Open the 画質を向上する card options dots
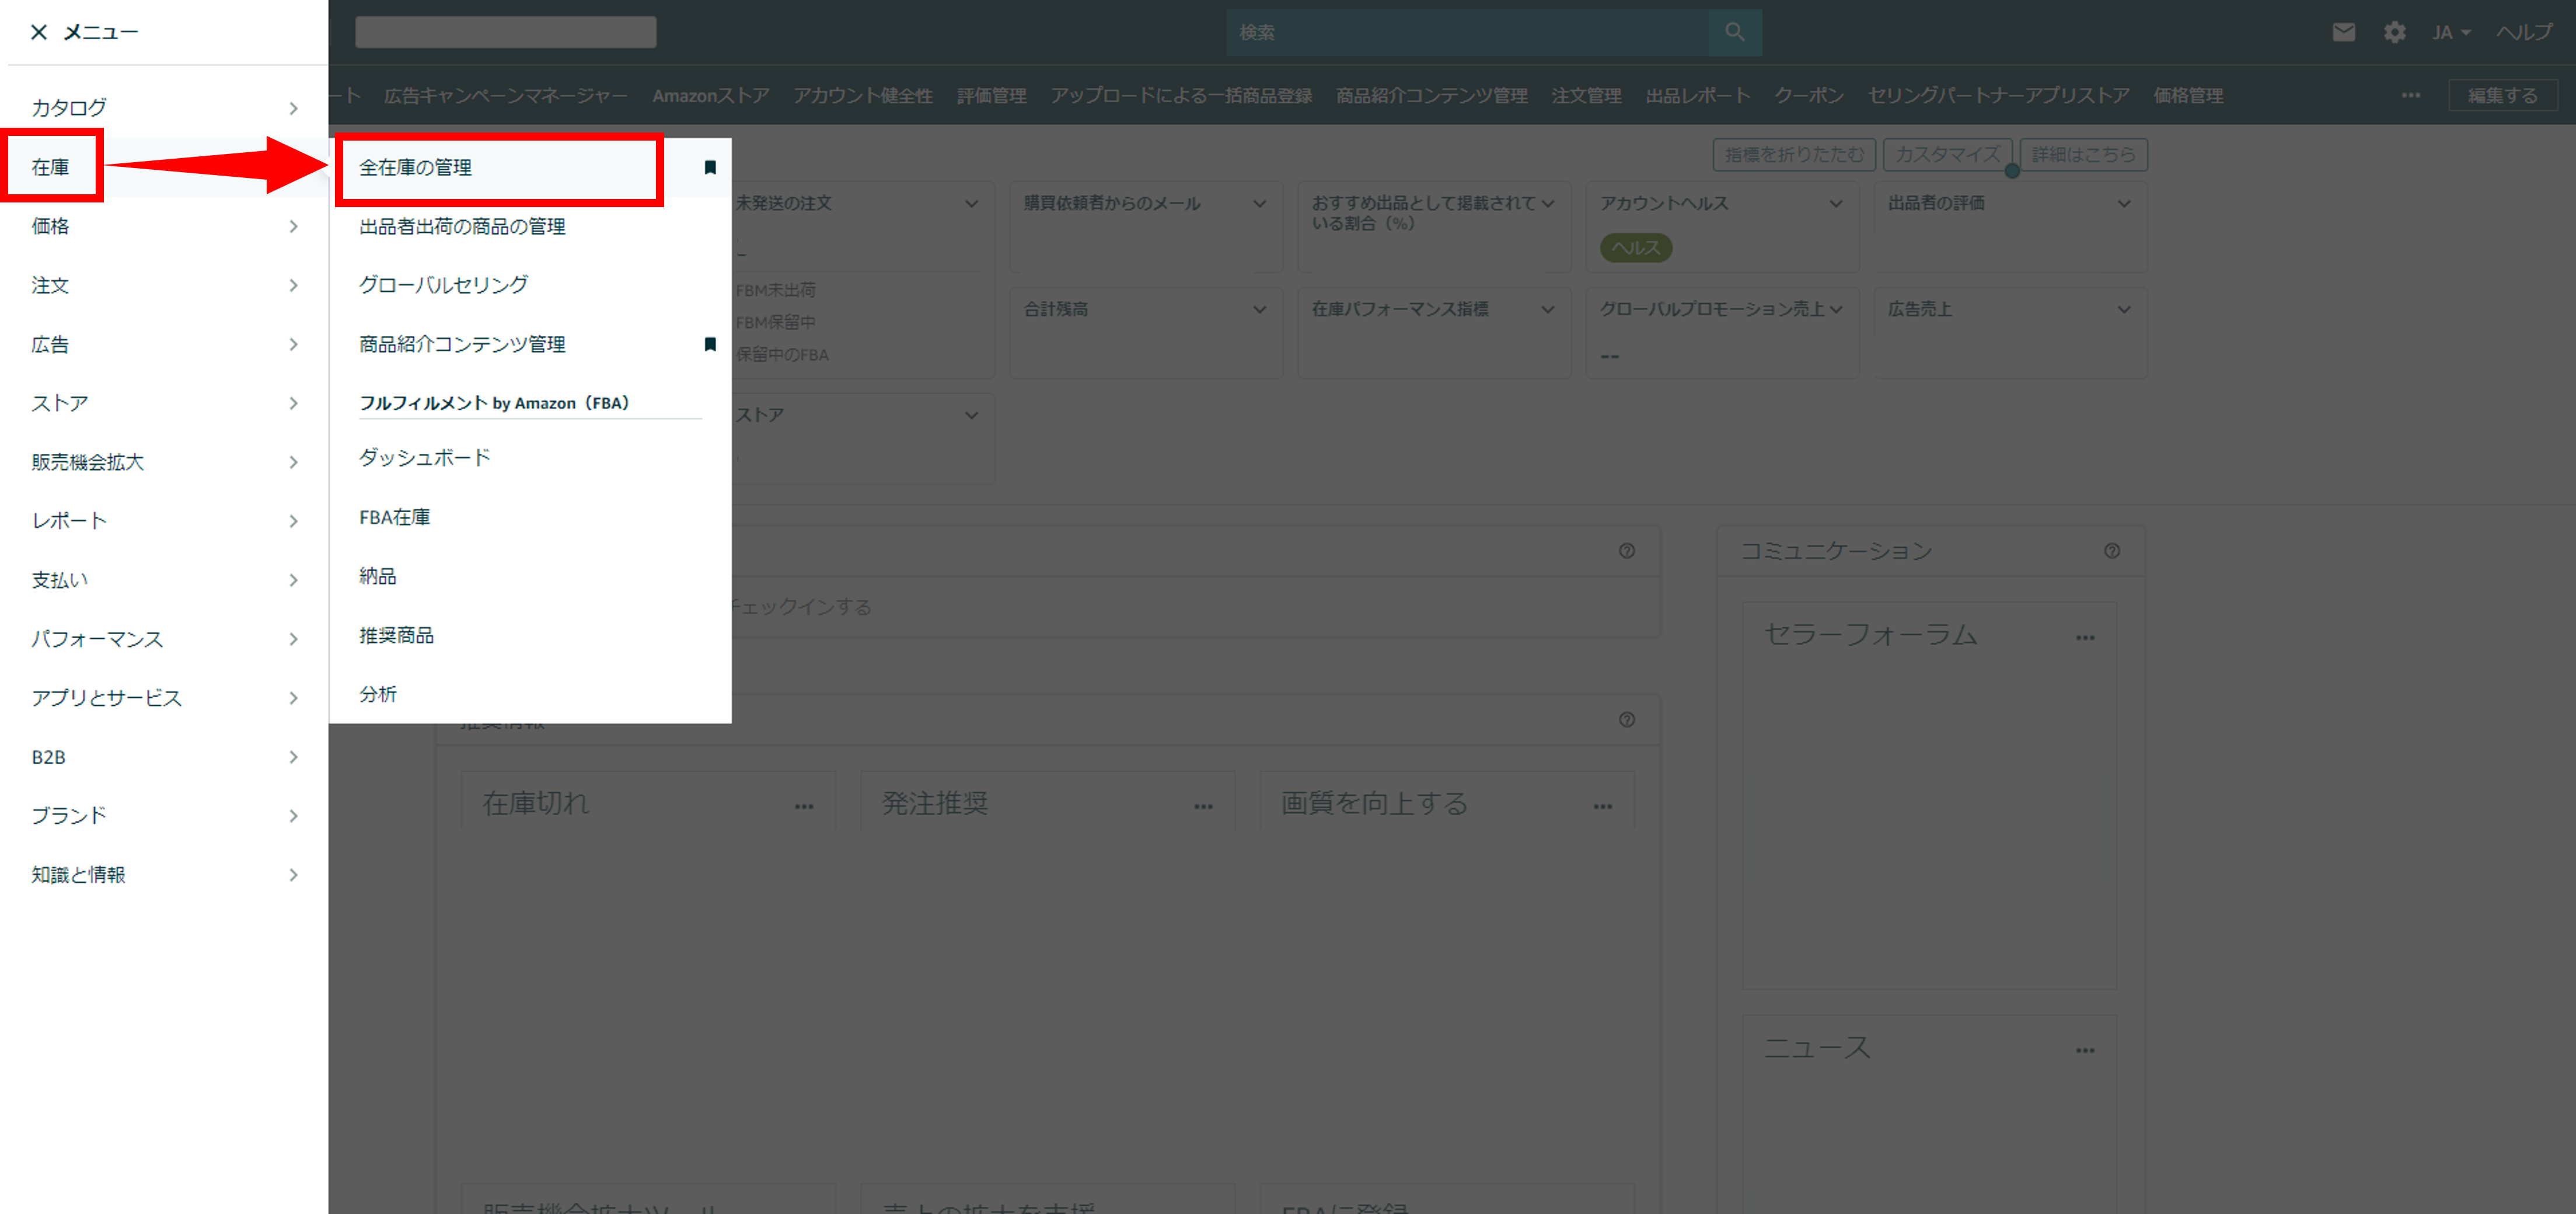The height and width of the screenshot is (1214, 2576). pyautogui.click(x=1603, y=806)
